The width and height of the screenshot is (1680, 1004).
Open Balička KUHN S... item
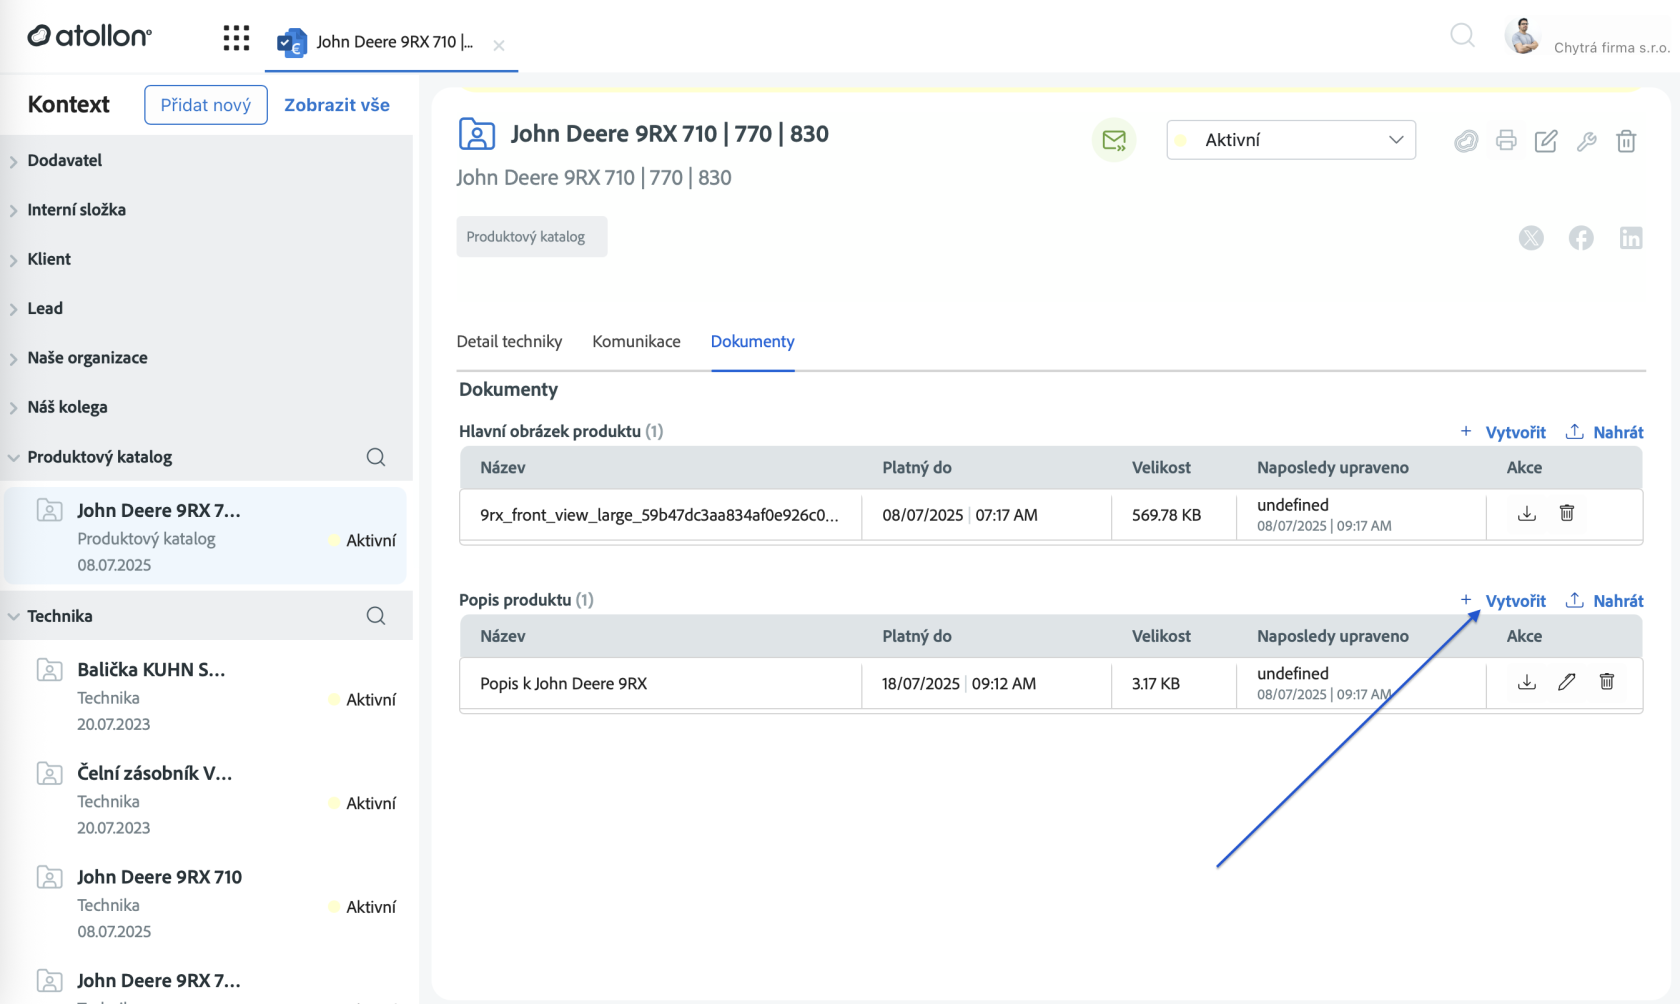pyautogui.click(x=206, y=696)
